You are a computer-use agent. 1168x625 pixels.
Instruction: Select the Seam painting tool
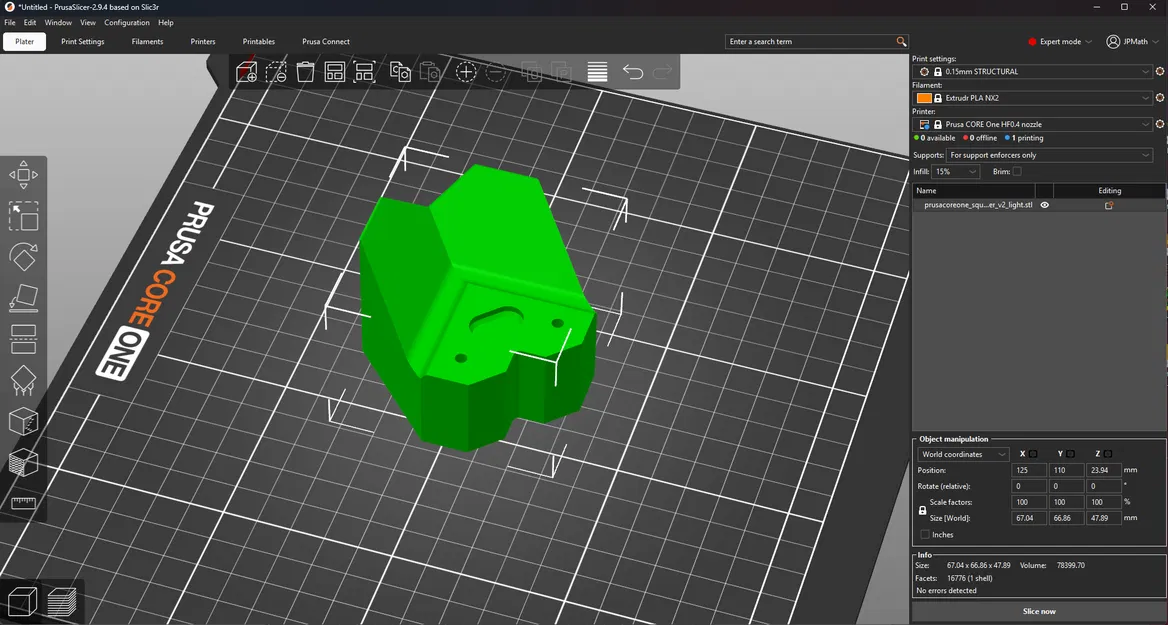click(24, 422)
